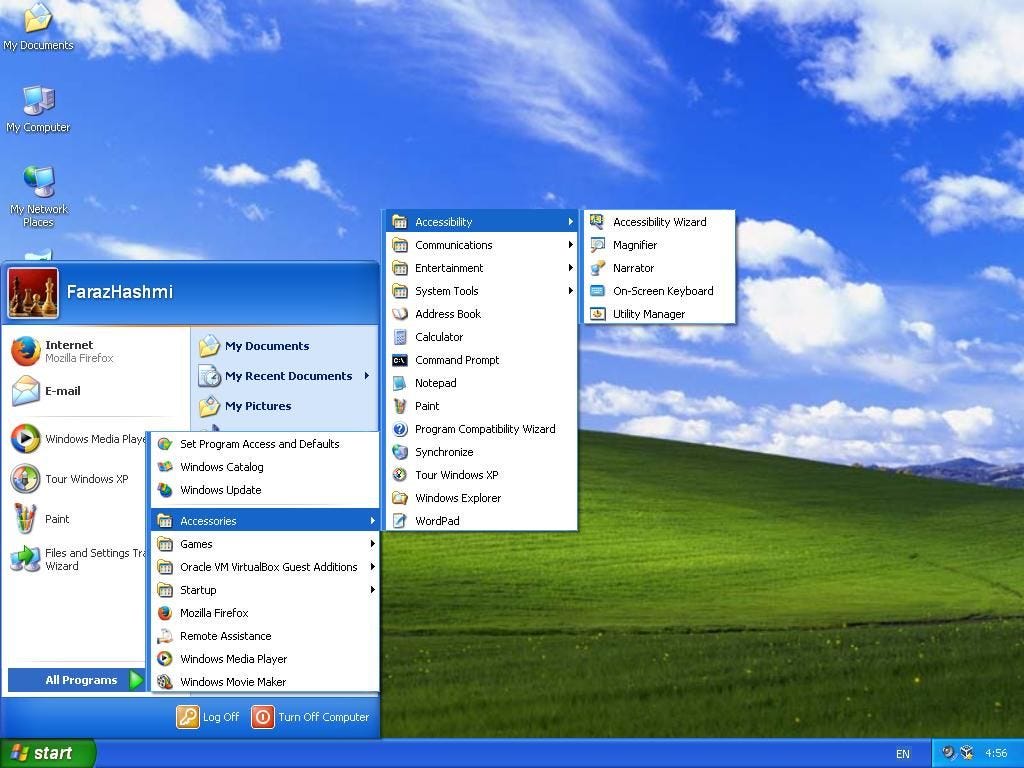This screenshot has height=768, width=1024.
Task: Click the EN language indicator
Action: (902, 753)
